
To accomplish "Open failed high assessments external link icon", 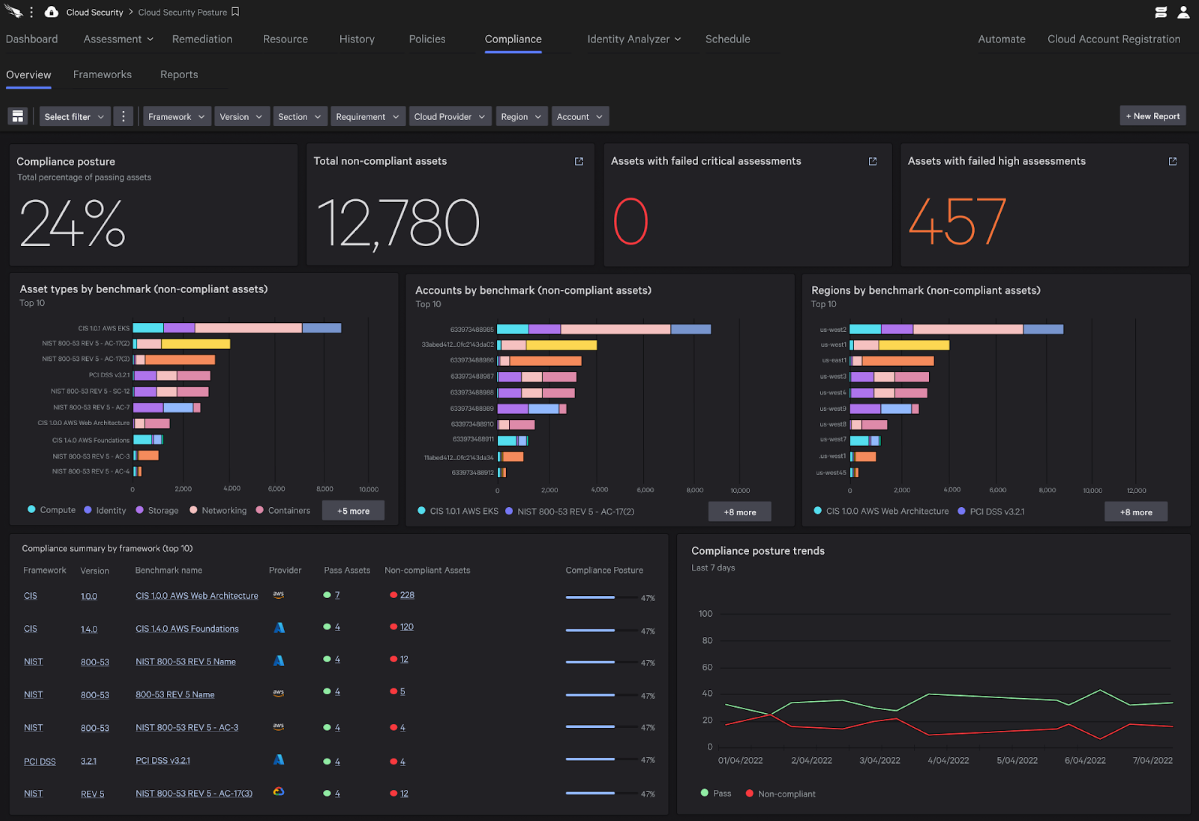I will click(1173, 161).
